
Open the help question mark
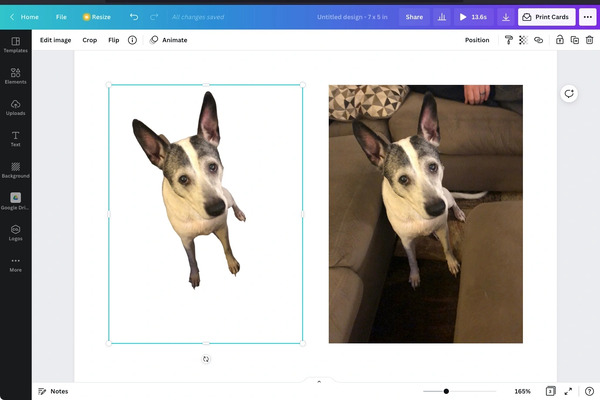tap(589, 391)
